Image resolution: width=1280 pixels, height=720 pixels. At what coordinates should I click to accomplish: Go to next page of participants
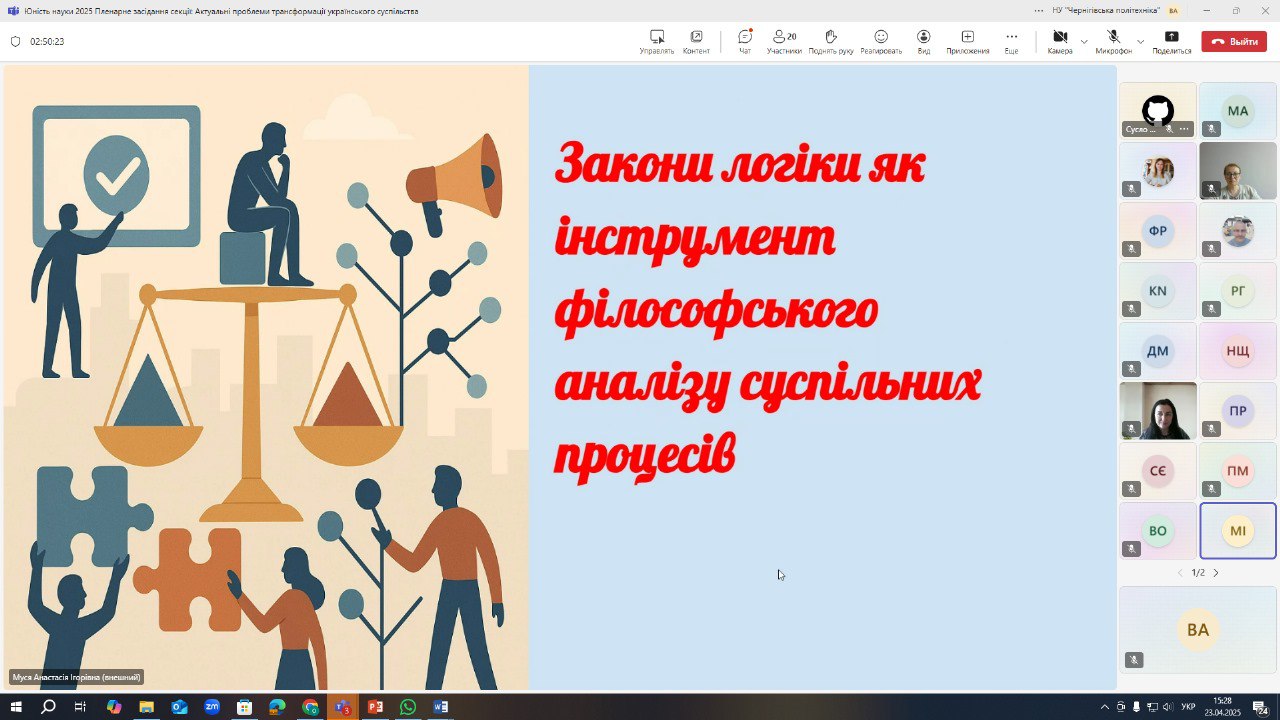[x=1216, y=573]
